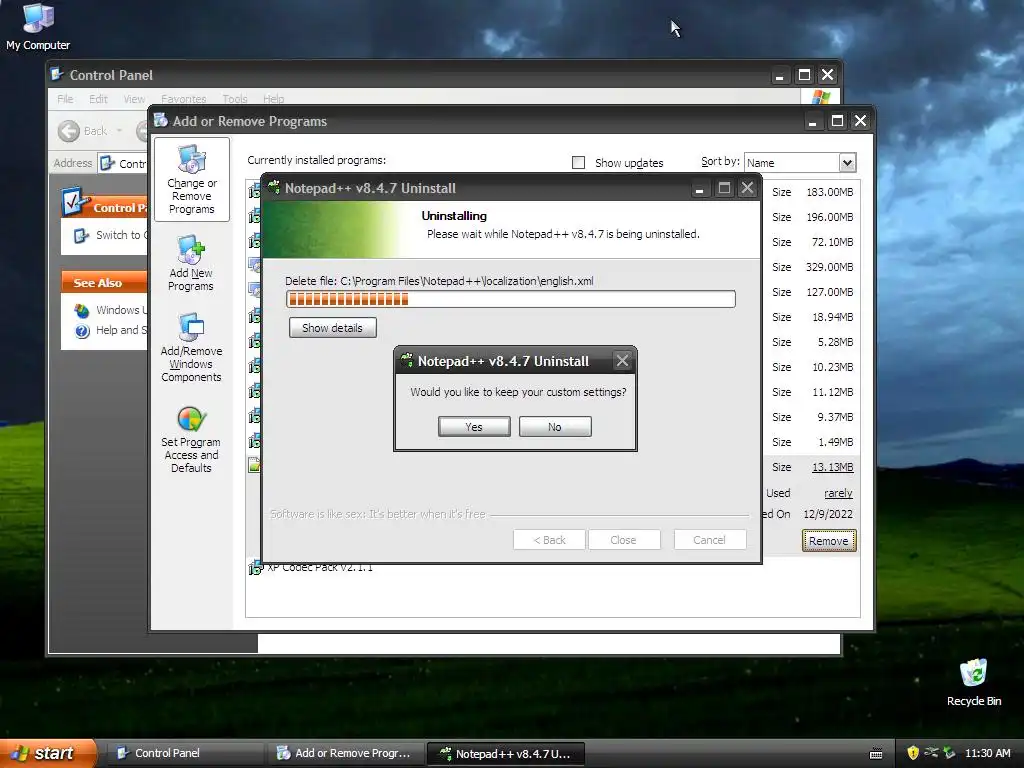
Task: Switch to Add or Remove Programs taskbar button
Action: tap(345, 753)
